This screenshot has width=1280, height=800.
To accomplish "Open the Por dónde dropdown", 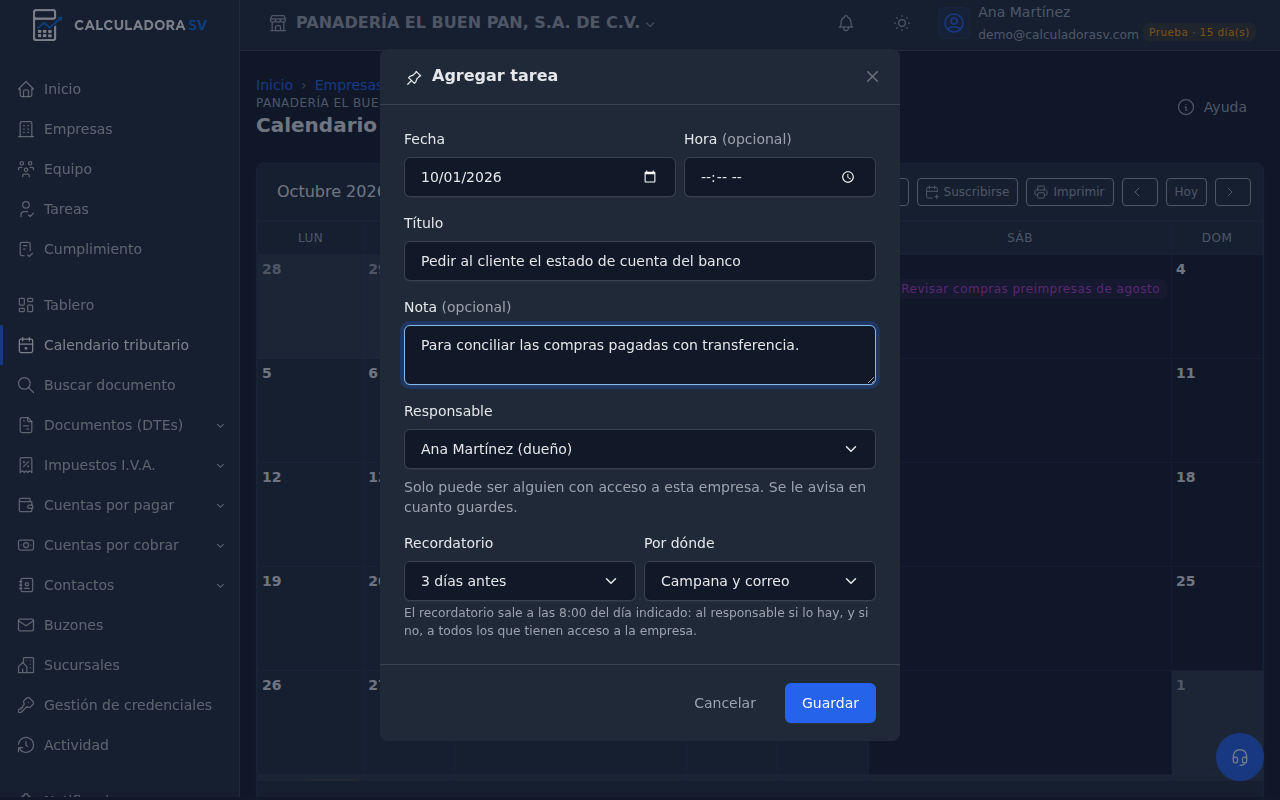I will click(x=760, y=581).
